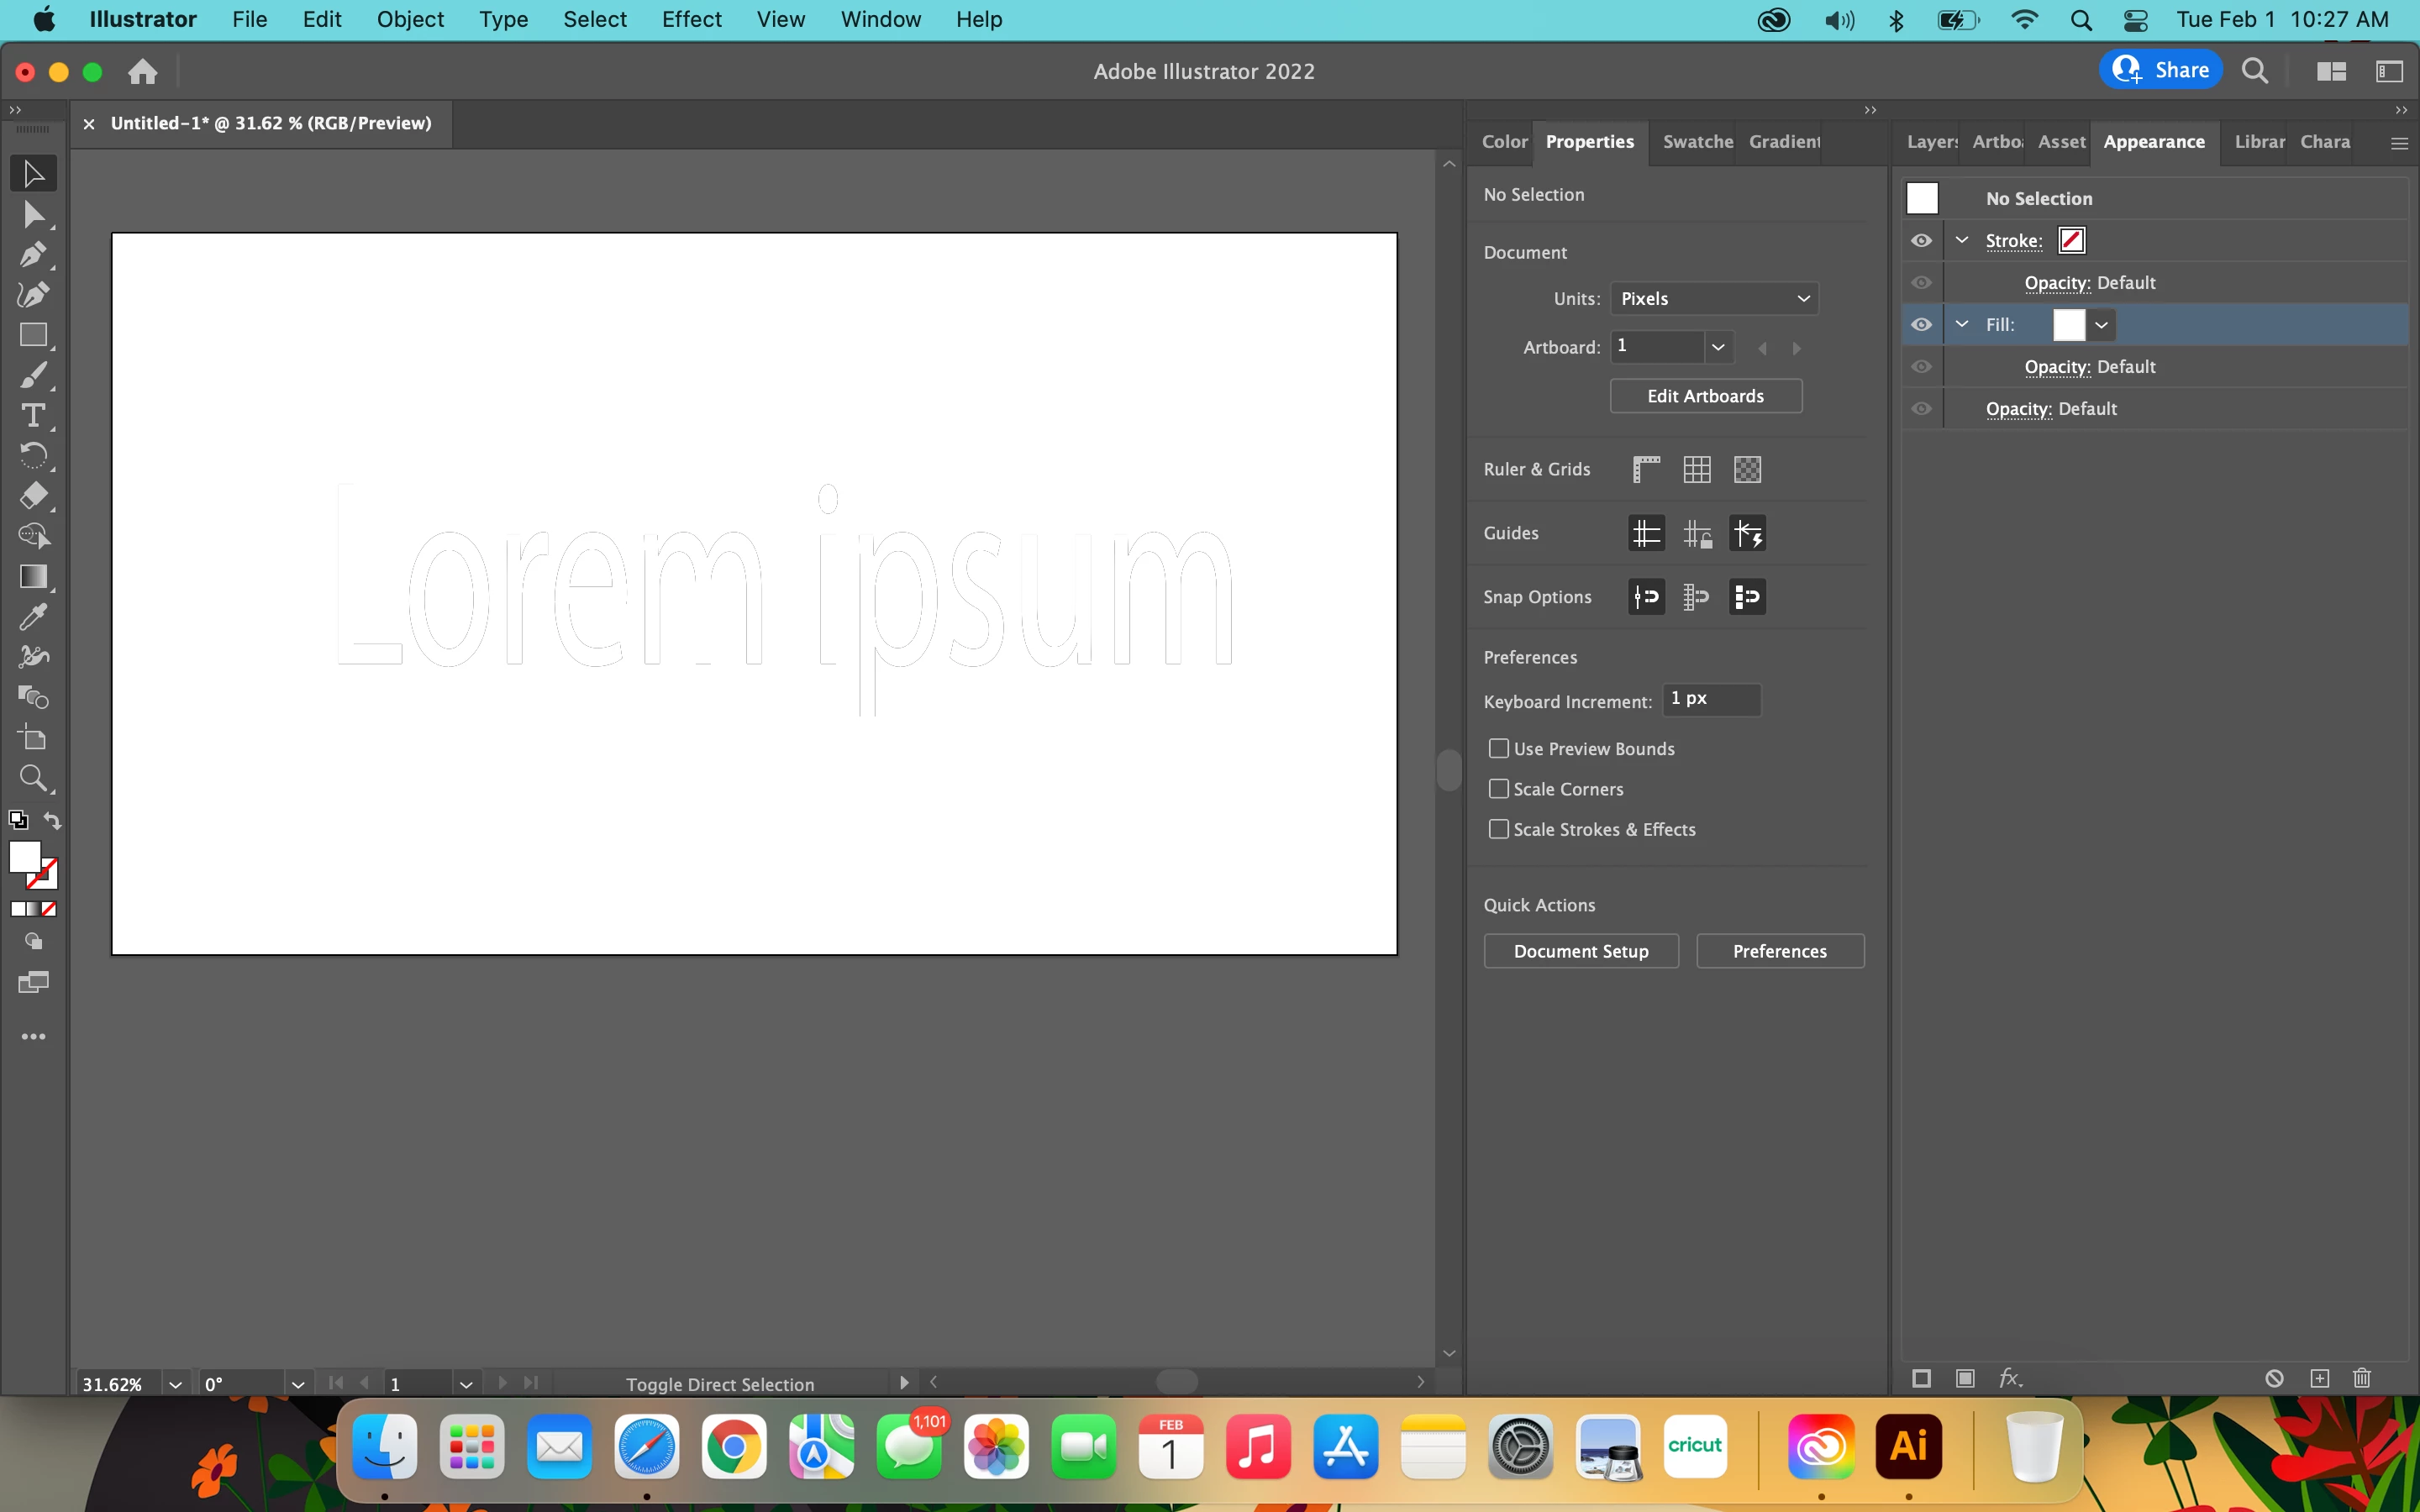Show the grid in Ruler & Grids
This screenshot has width=2420, height=1512.
[1697, 469]
